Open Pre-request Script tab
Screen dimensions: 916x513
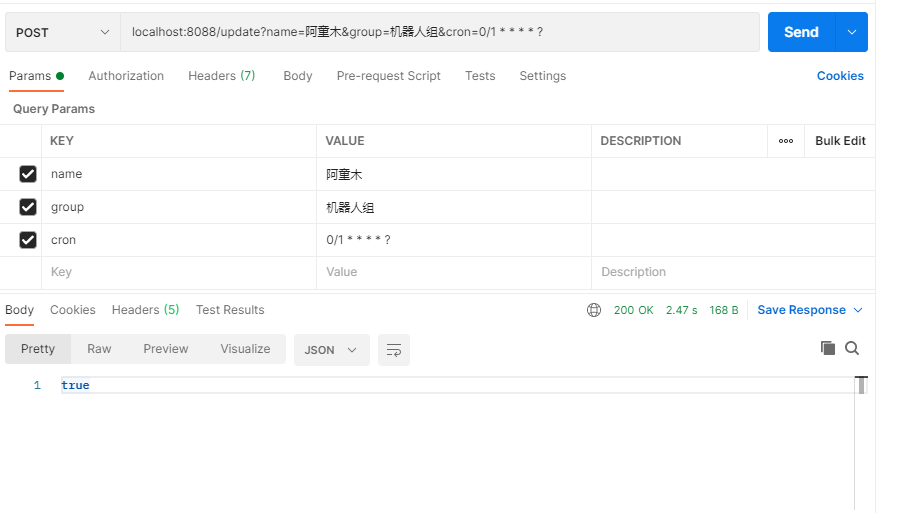tap(388, 76)
